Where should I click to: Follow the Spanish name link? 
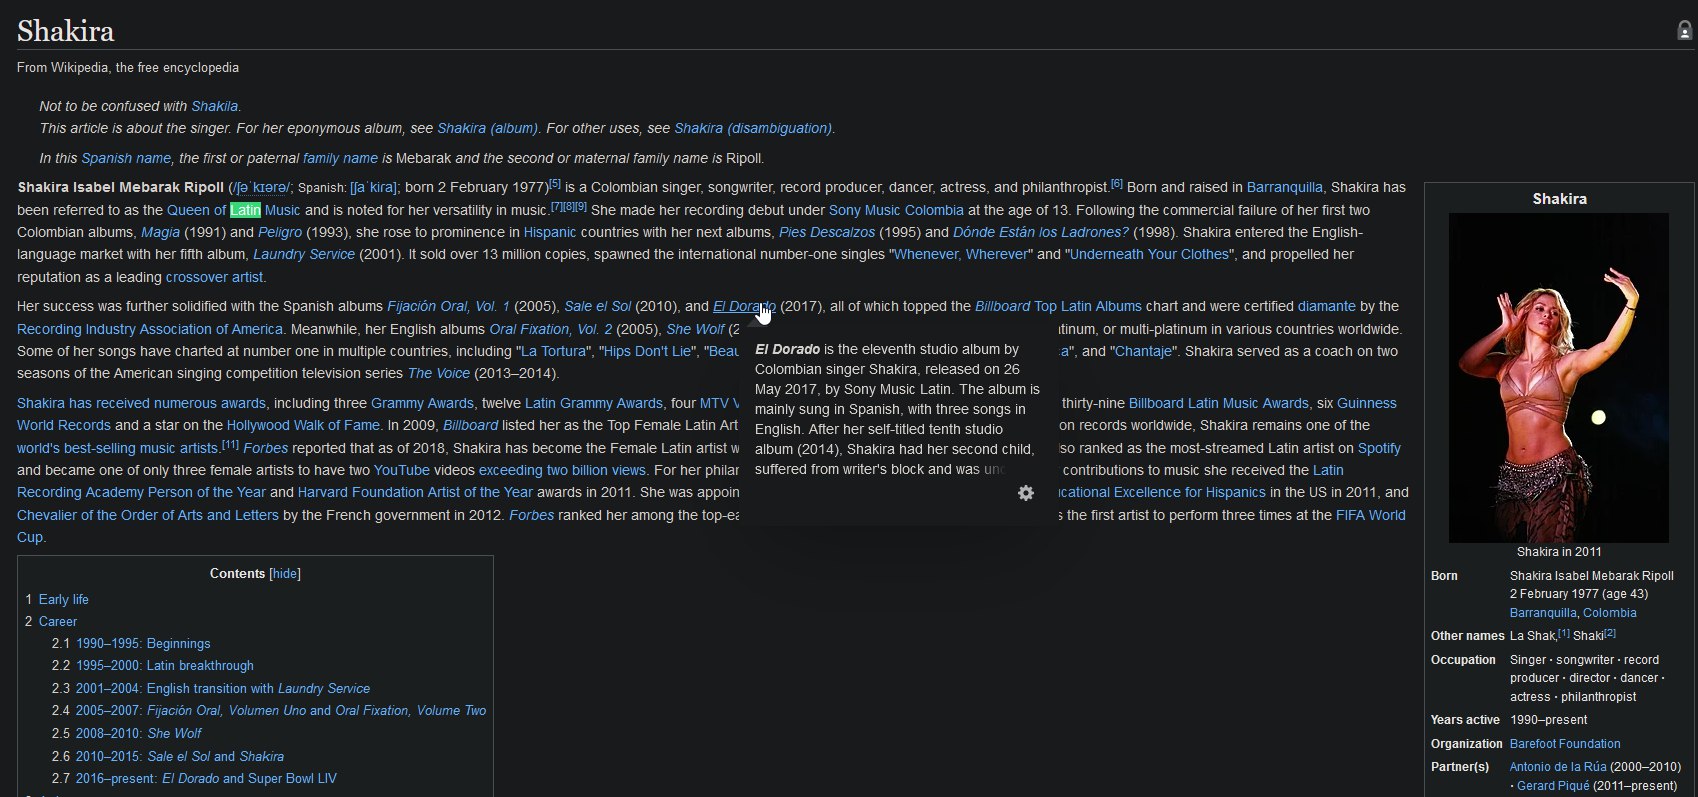click(x=126, y=158)
